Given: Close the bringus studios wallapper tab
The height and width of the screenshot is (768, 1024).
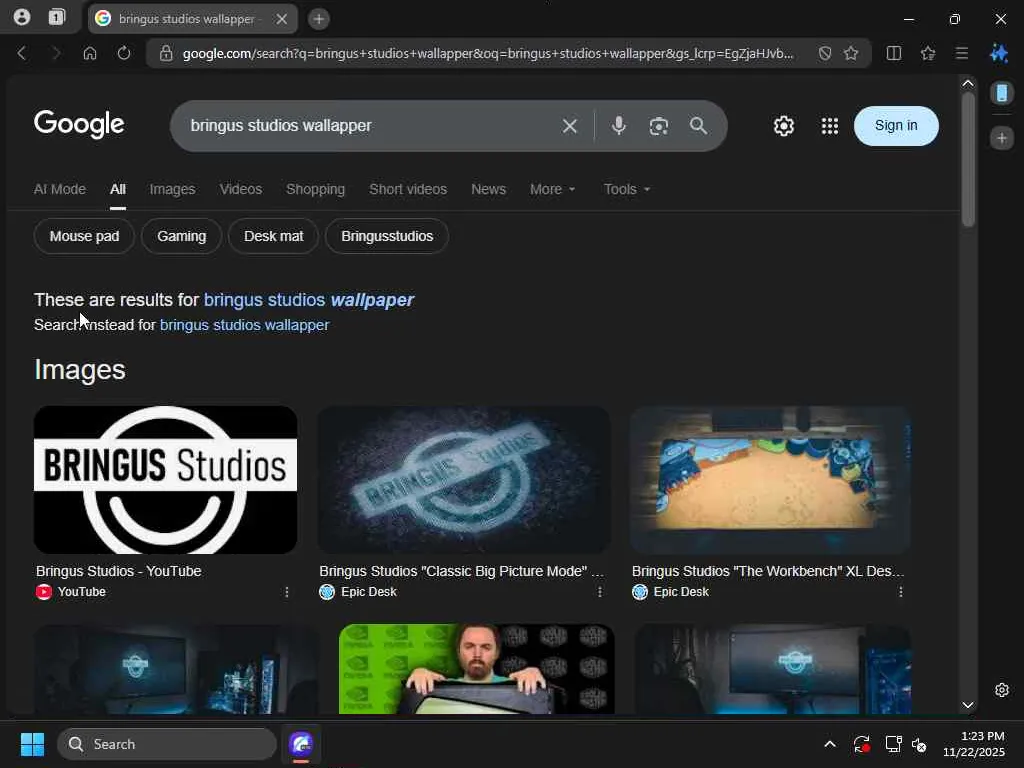Looking at the screenshot, I should [281, 19].
